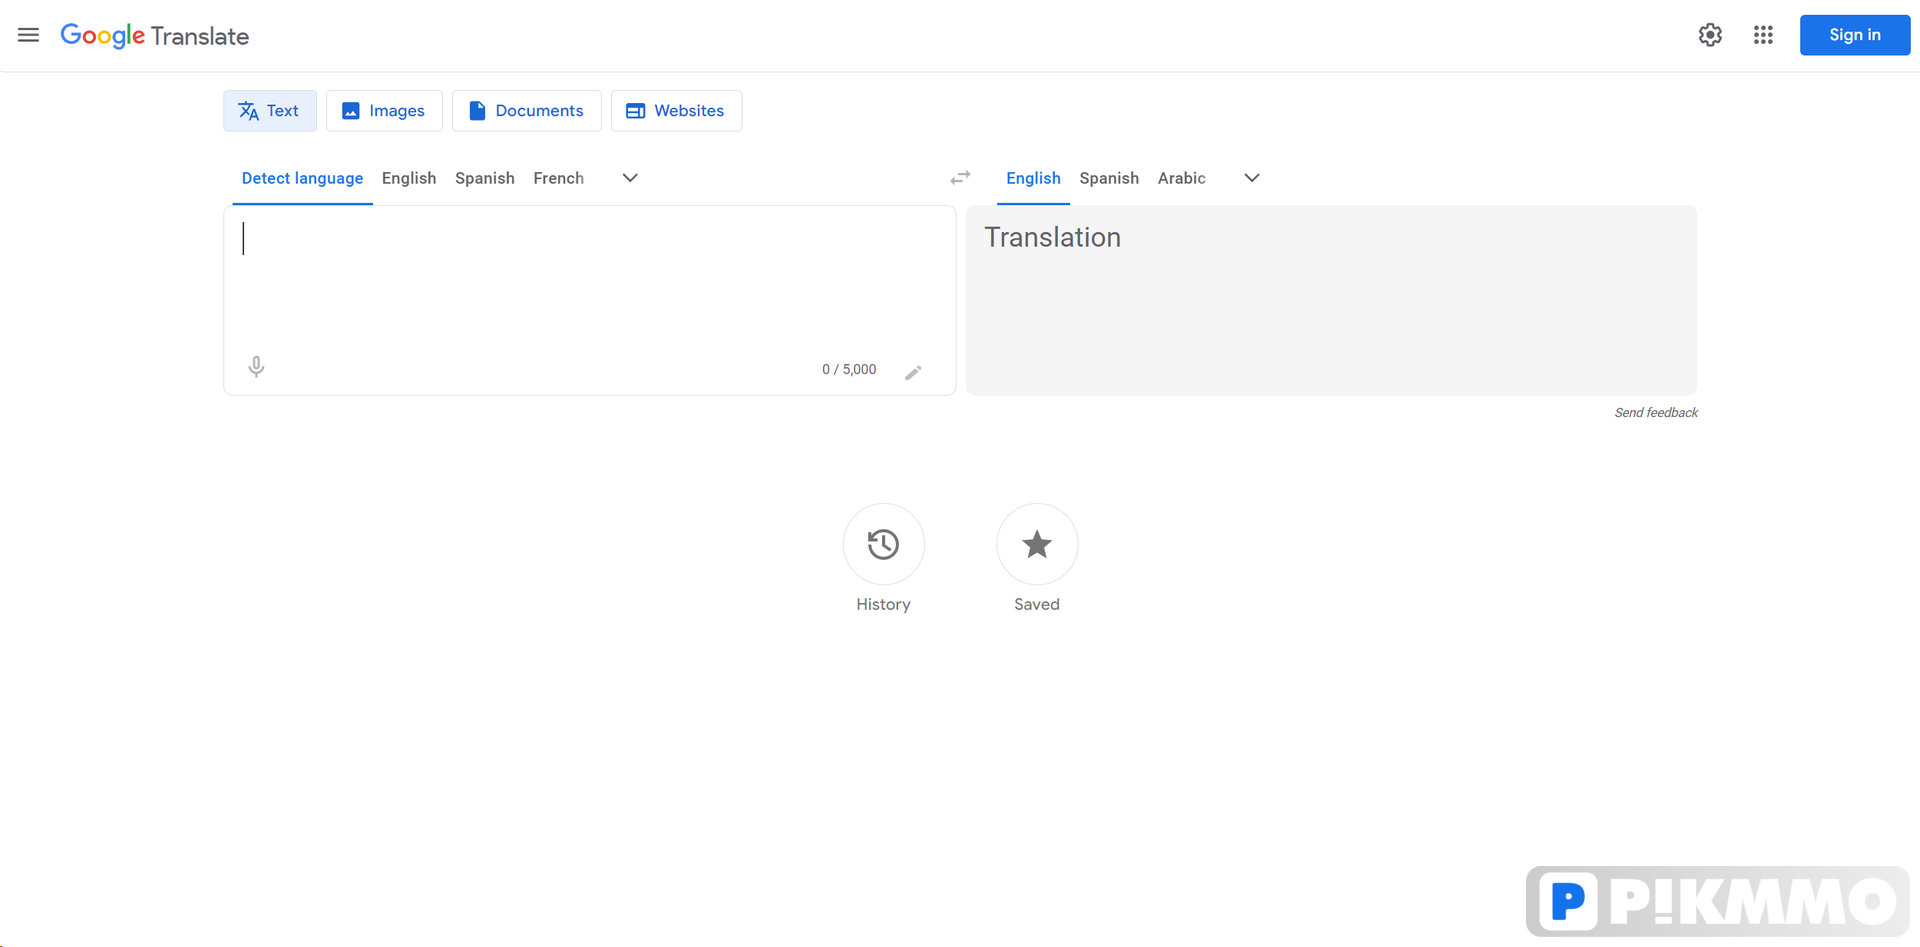Select Detect language as source
The image size is (1920, 947).
click(302, 178)
